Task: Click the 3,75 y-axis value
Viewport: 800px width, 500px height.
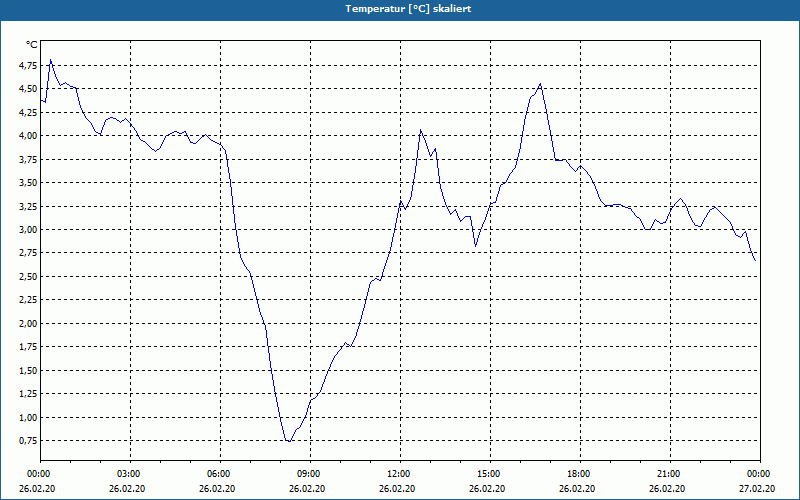Action: point(29,159)
